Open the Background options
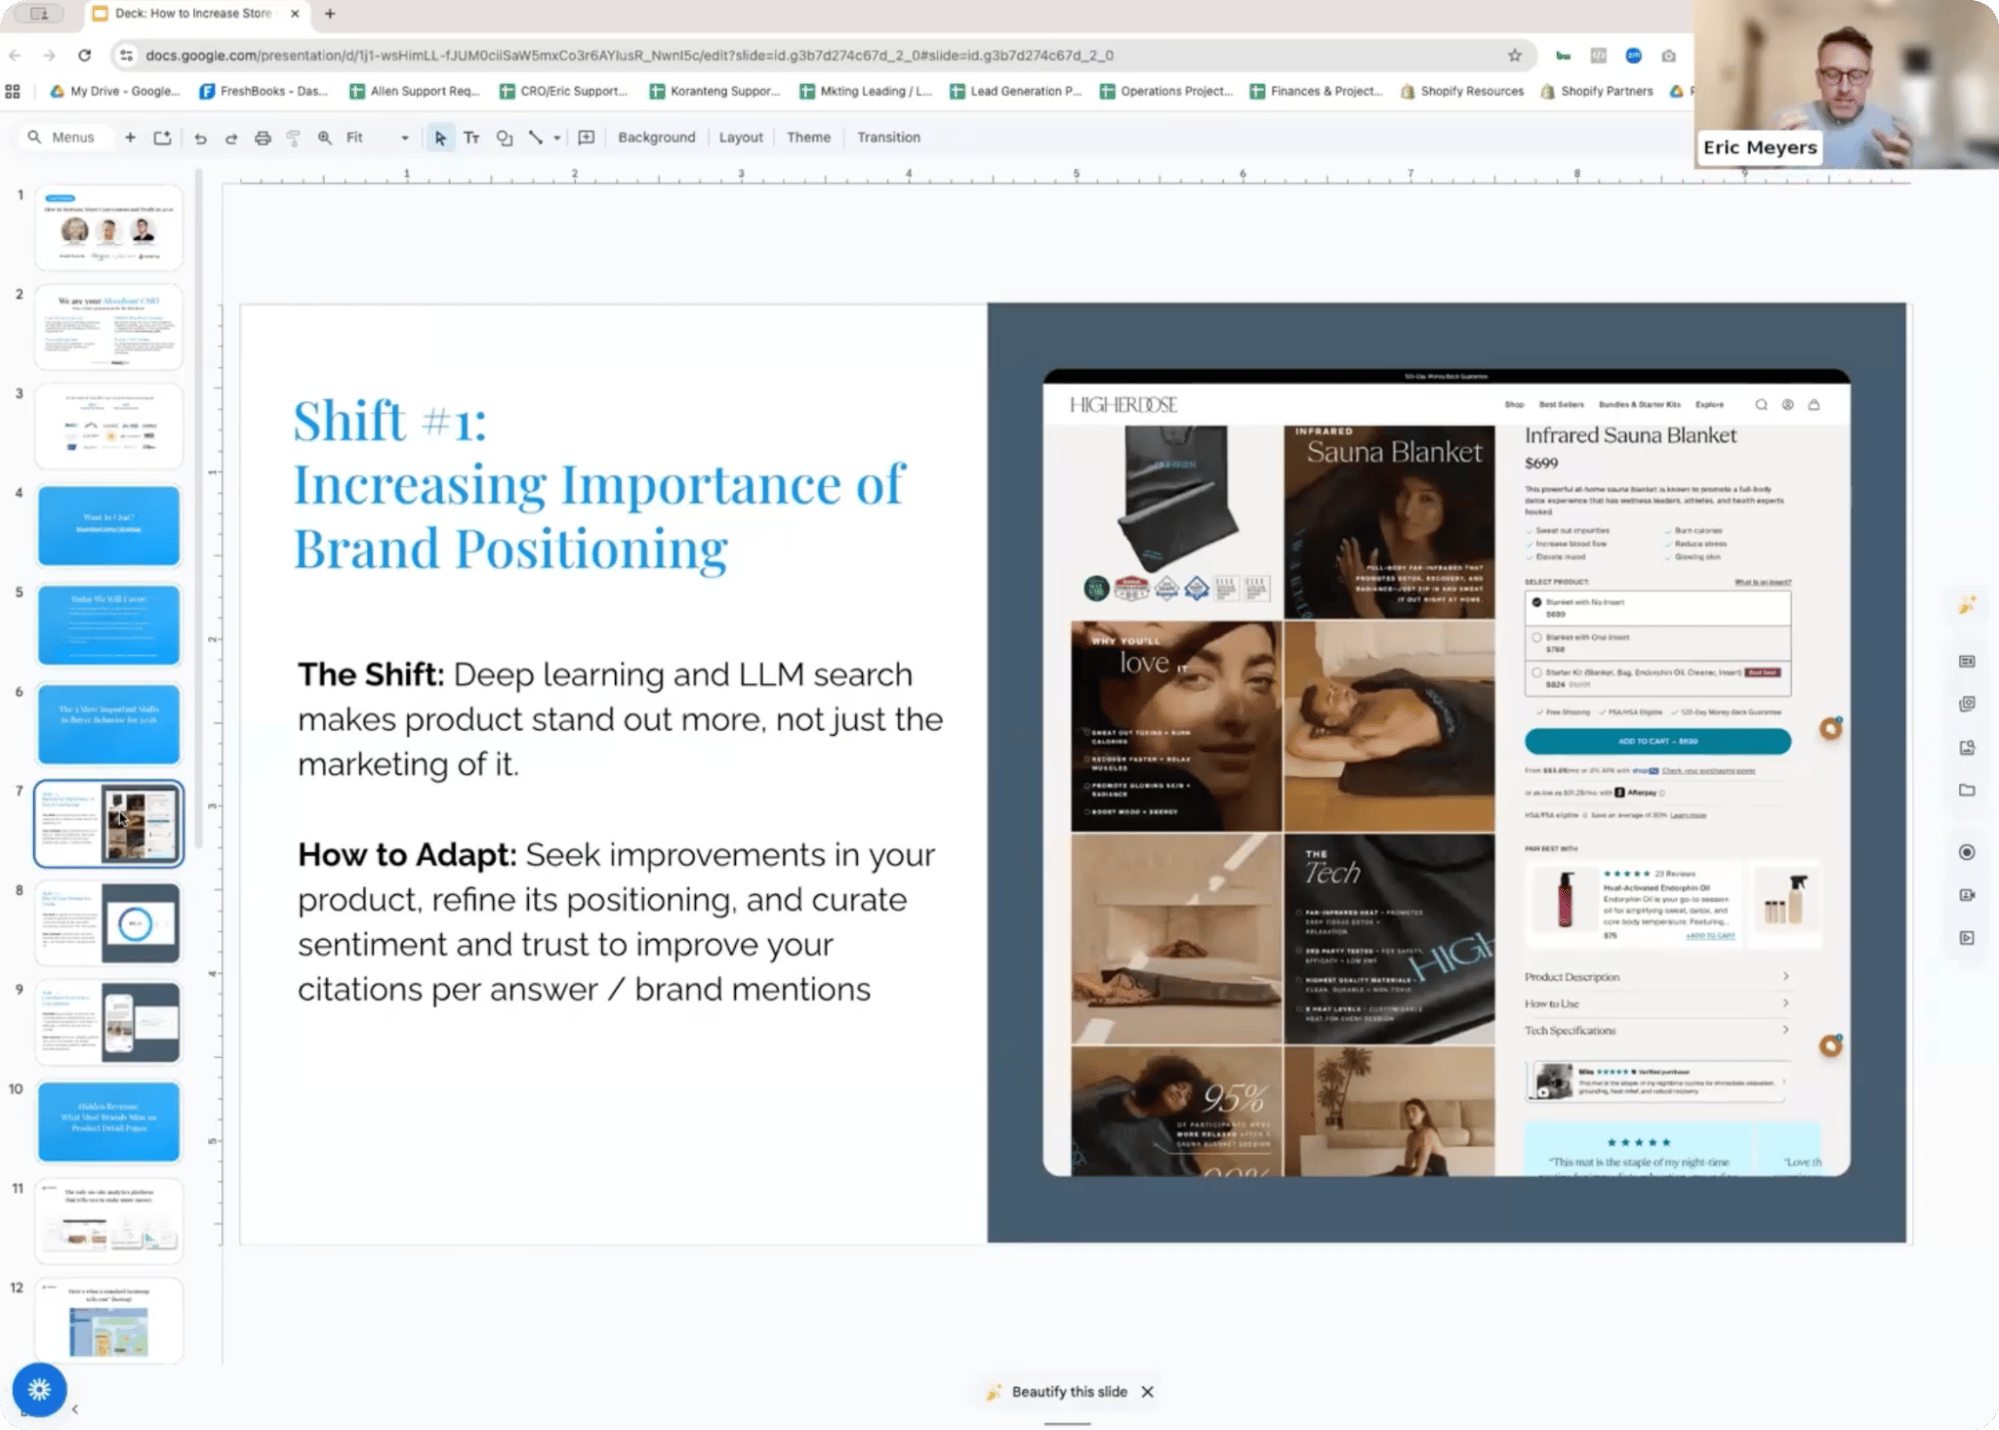1999x1430 pixels. (656, 138)
